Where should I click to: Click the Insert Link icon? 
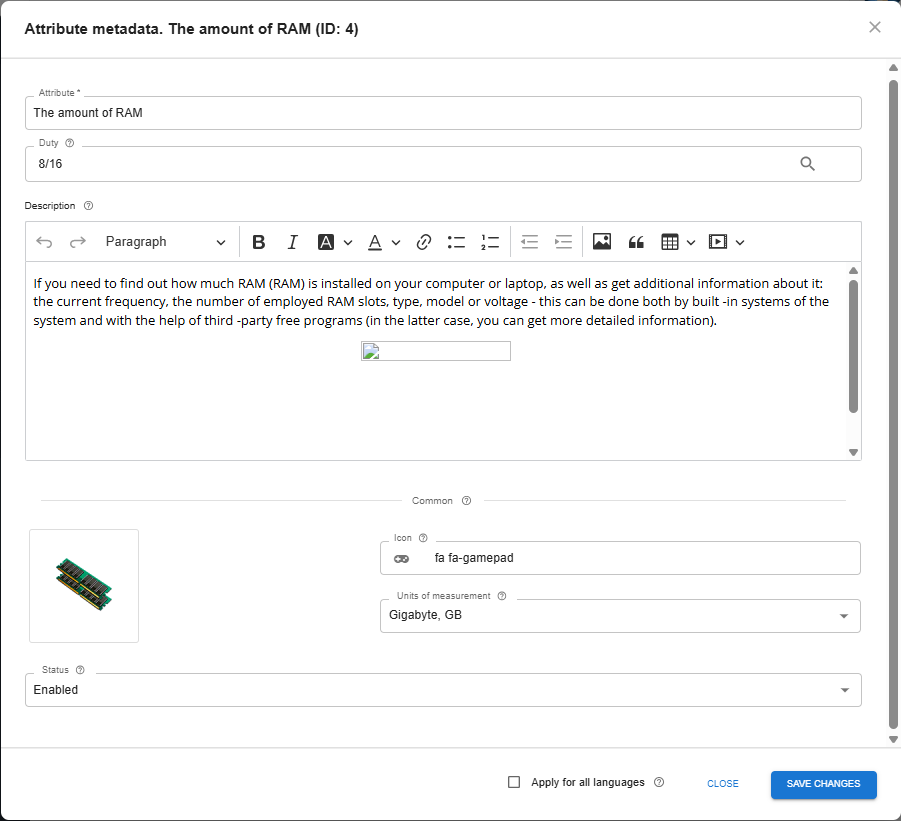[x=423, y=241]
